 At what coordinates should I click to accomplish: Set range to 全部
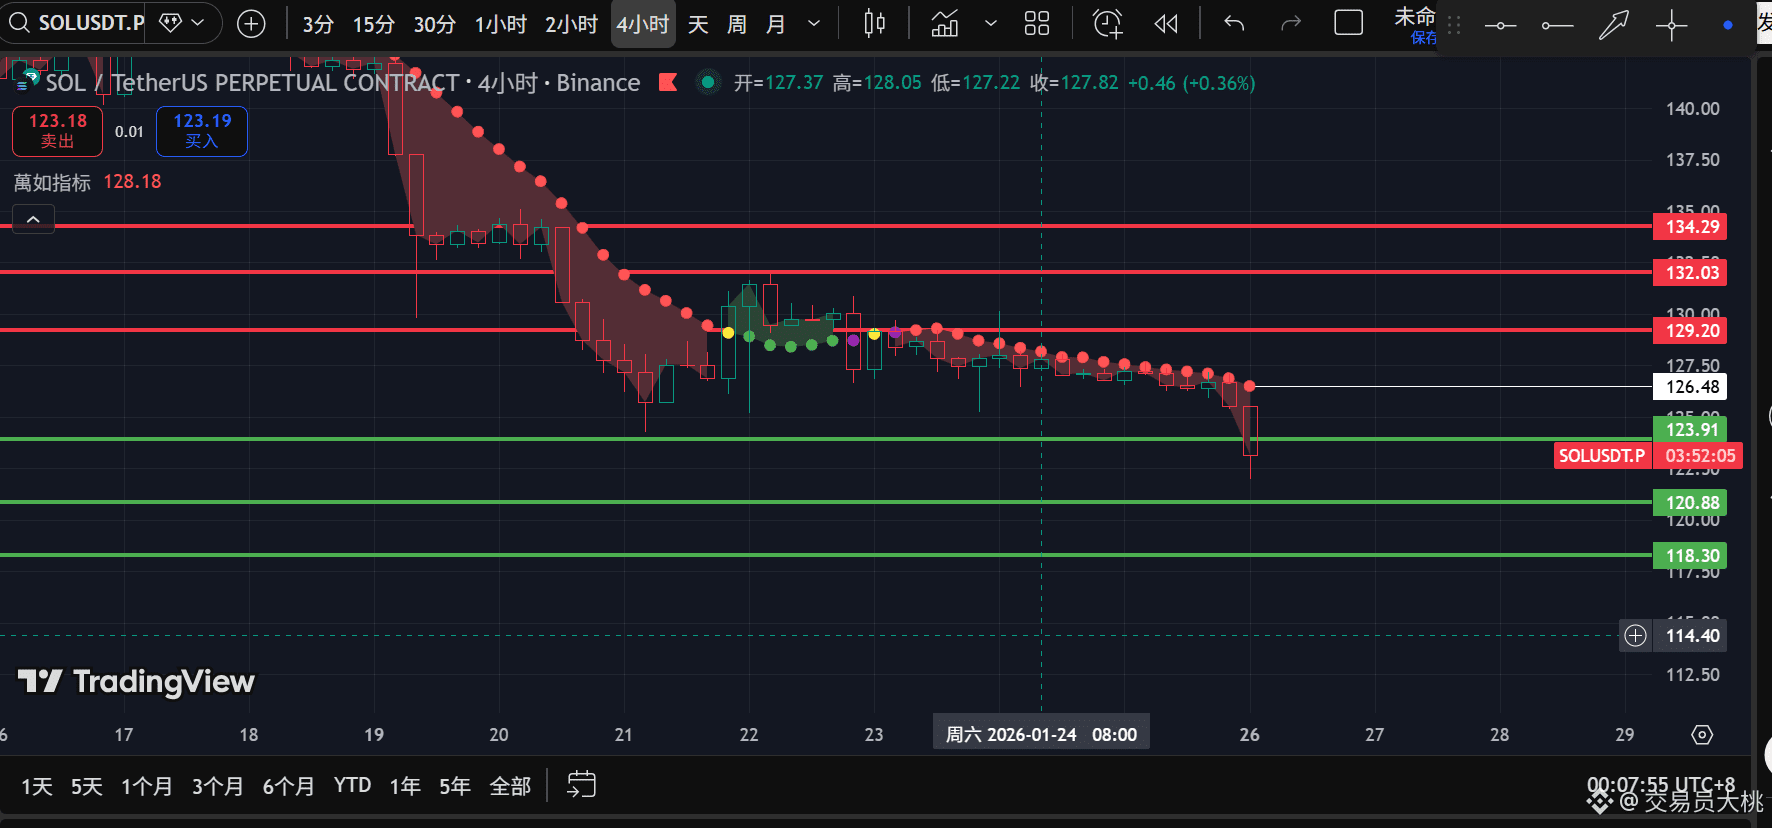[510, 786]
